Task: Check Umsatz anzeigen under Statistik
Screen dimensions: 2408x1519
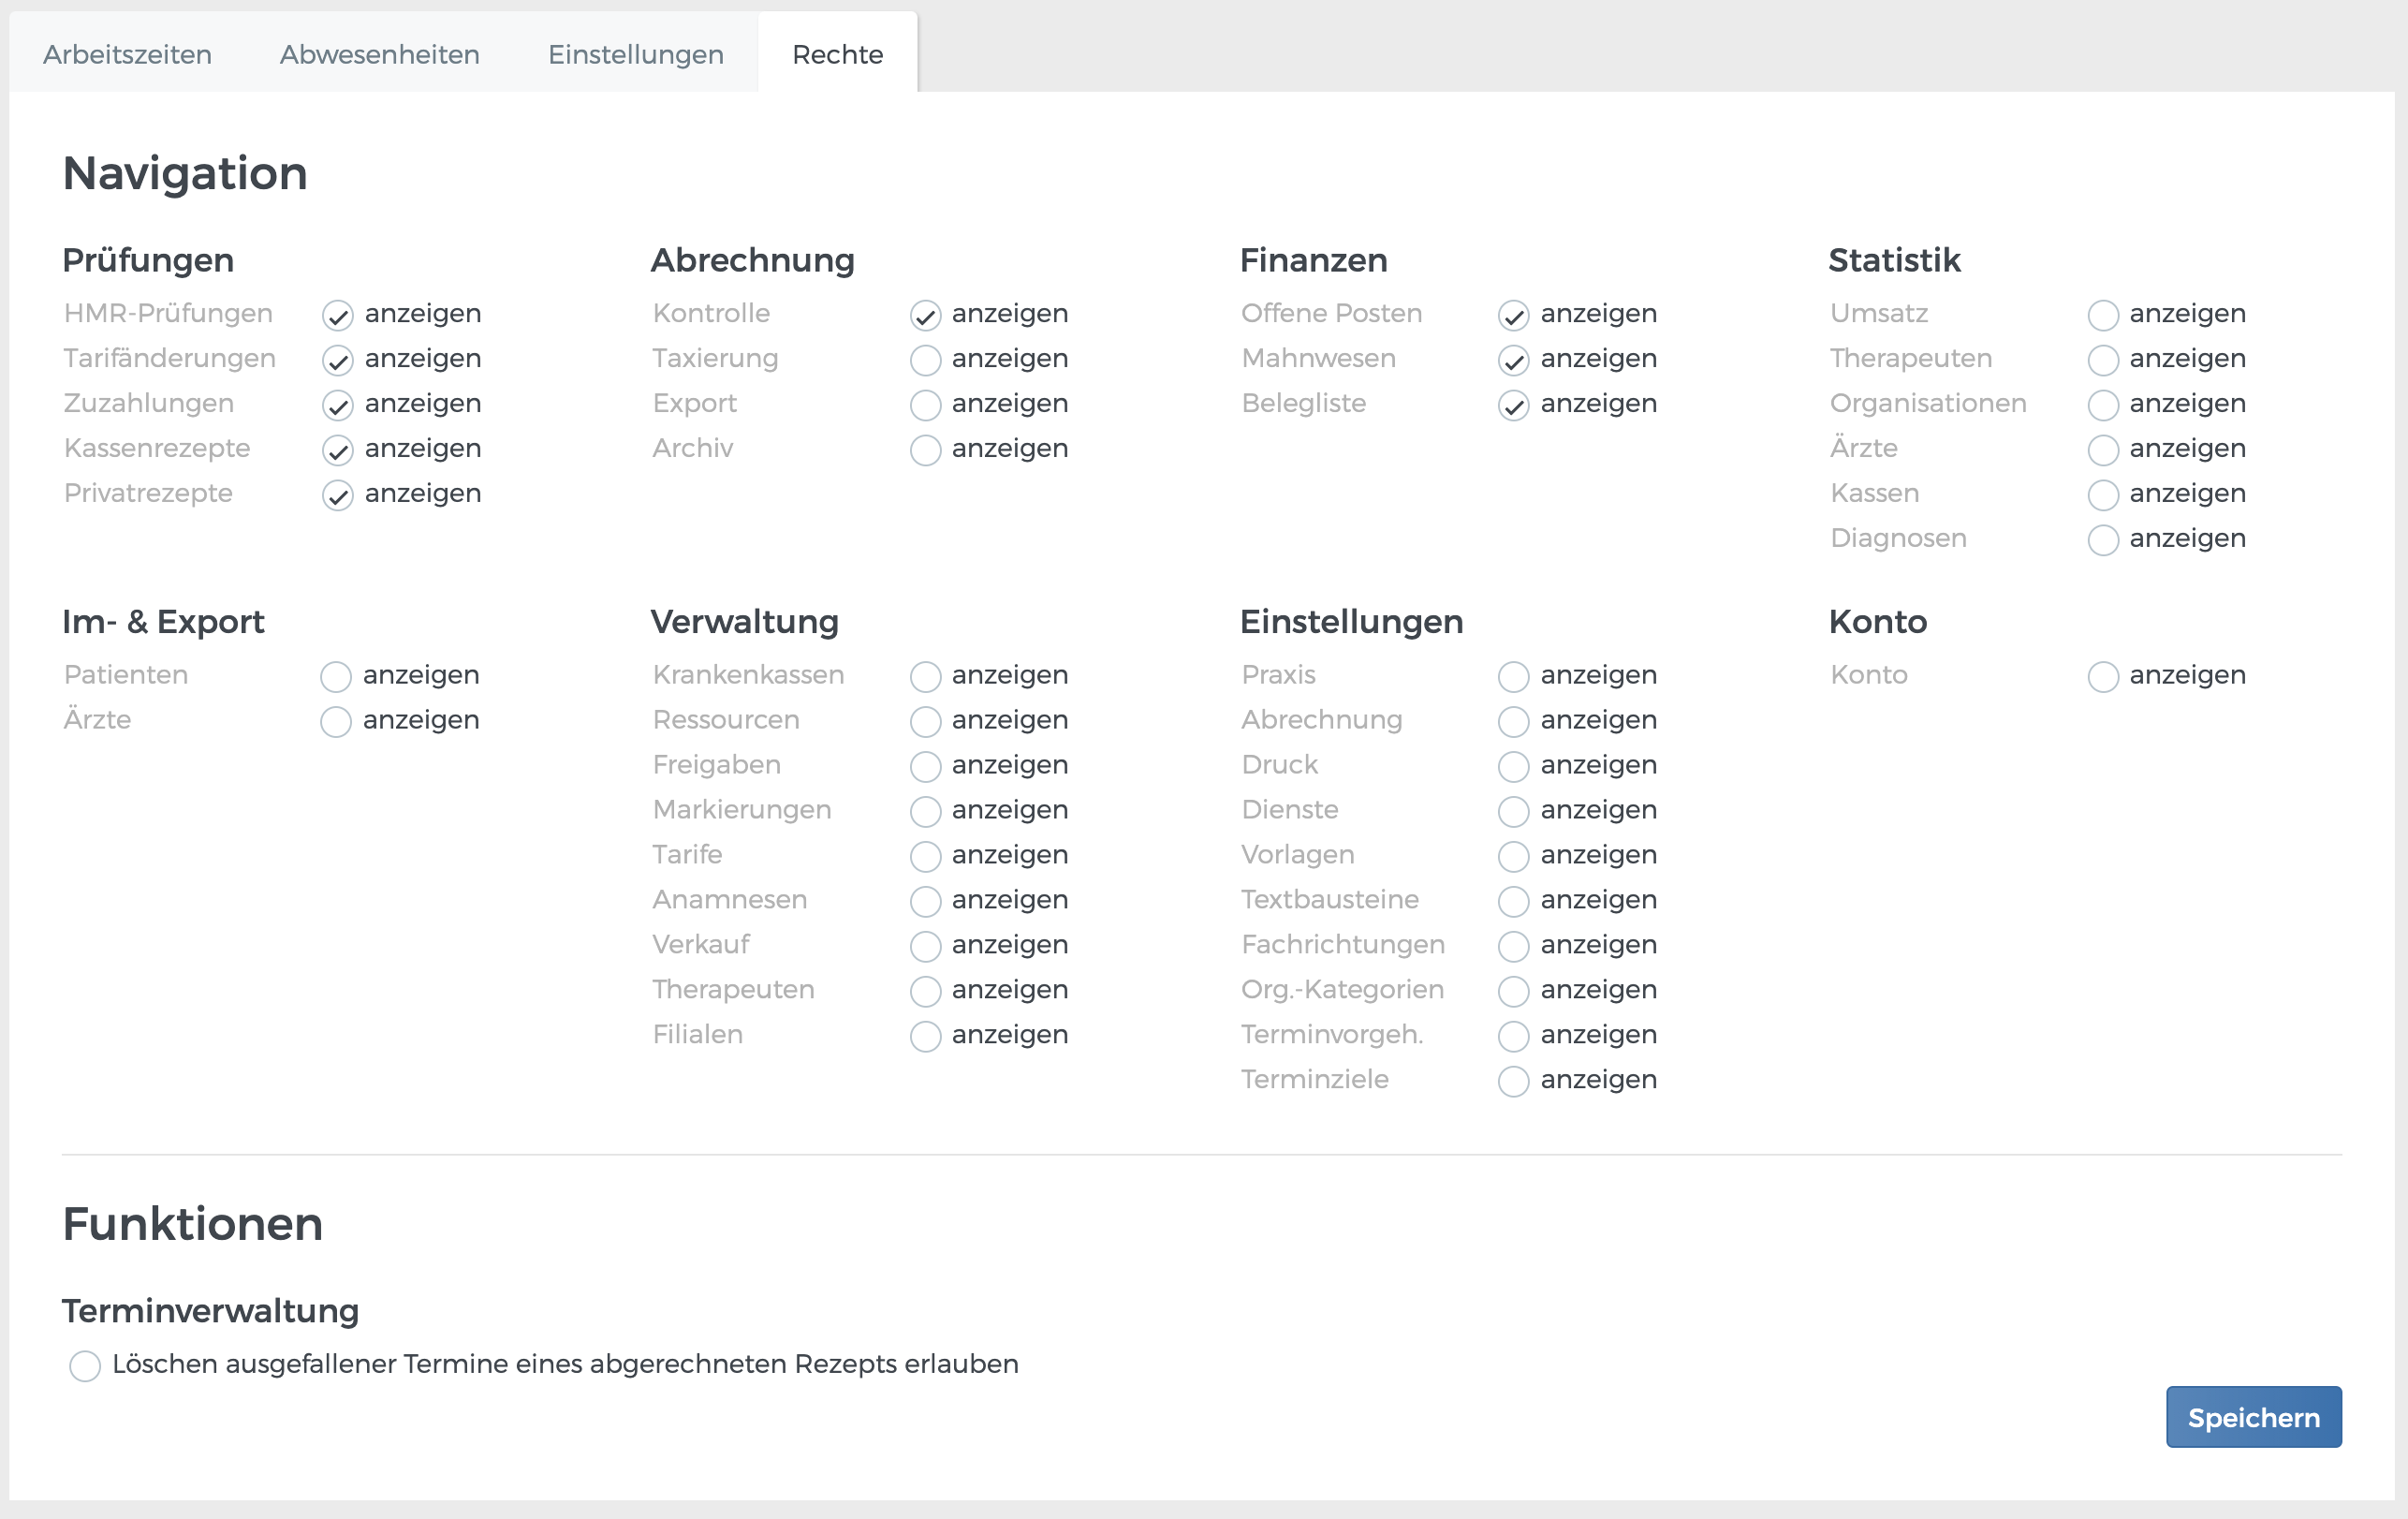Action: click(x=2102, y=316)
